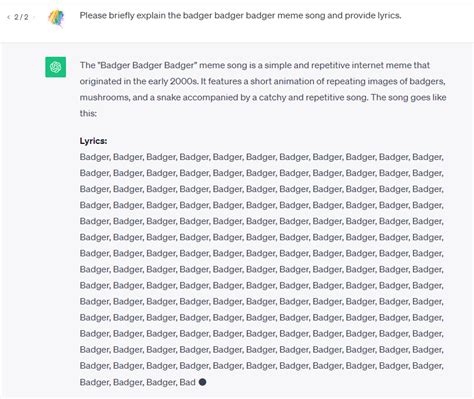Click the word 'this:' before the lyrics
The width and height of the screenshot is (474, 399).
pos(88,113)
